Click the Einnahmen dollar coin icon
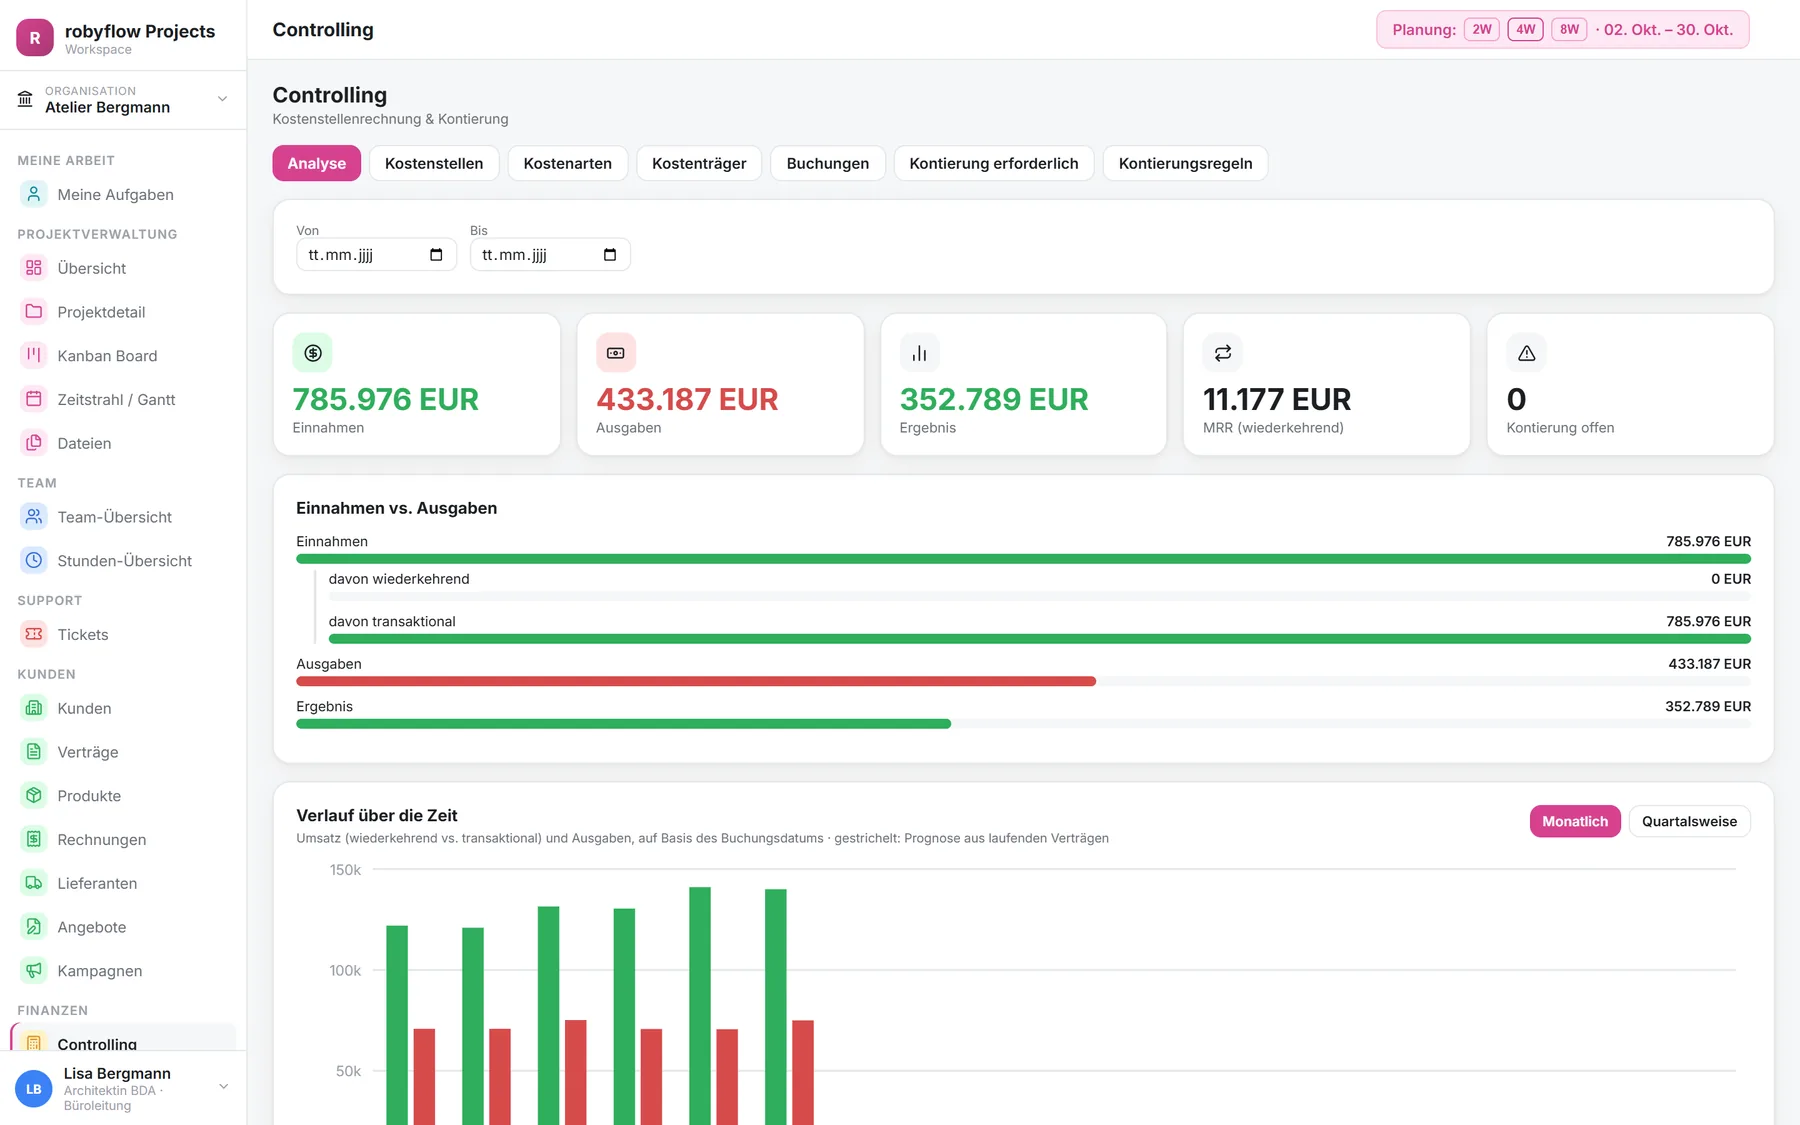This screenshot has height=1125, width=1800. (x=313, y=353)
